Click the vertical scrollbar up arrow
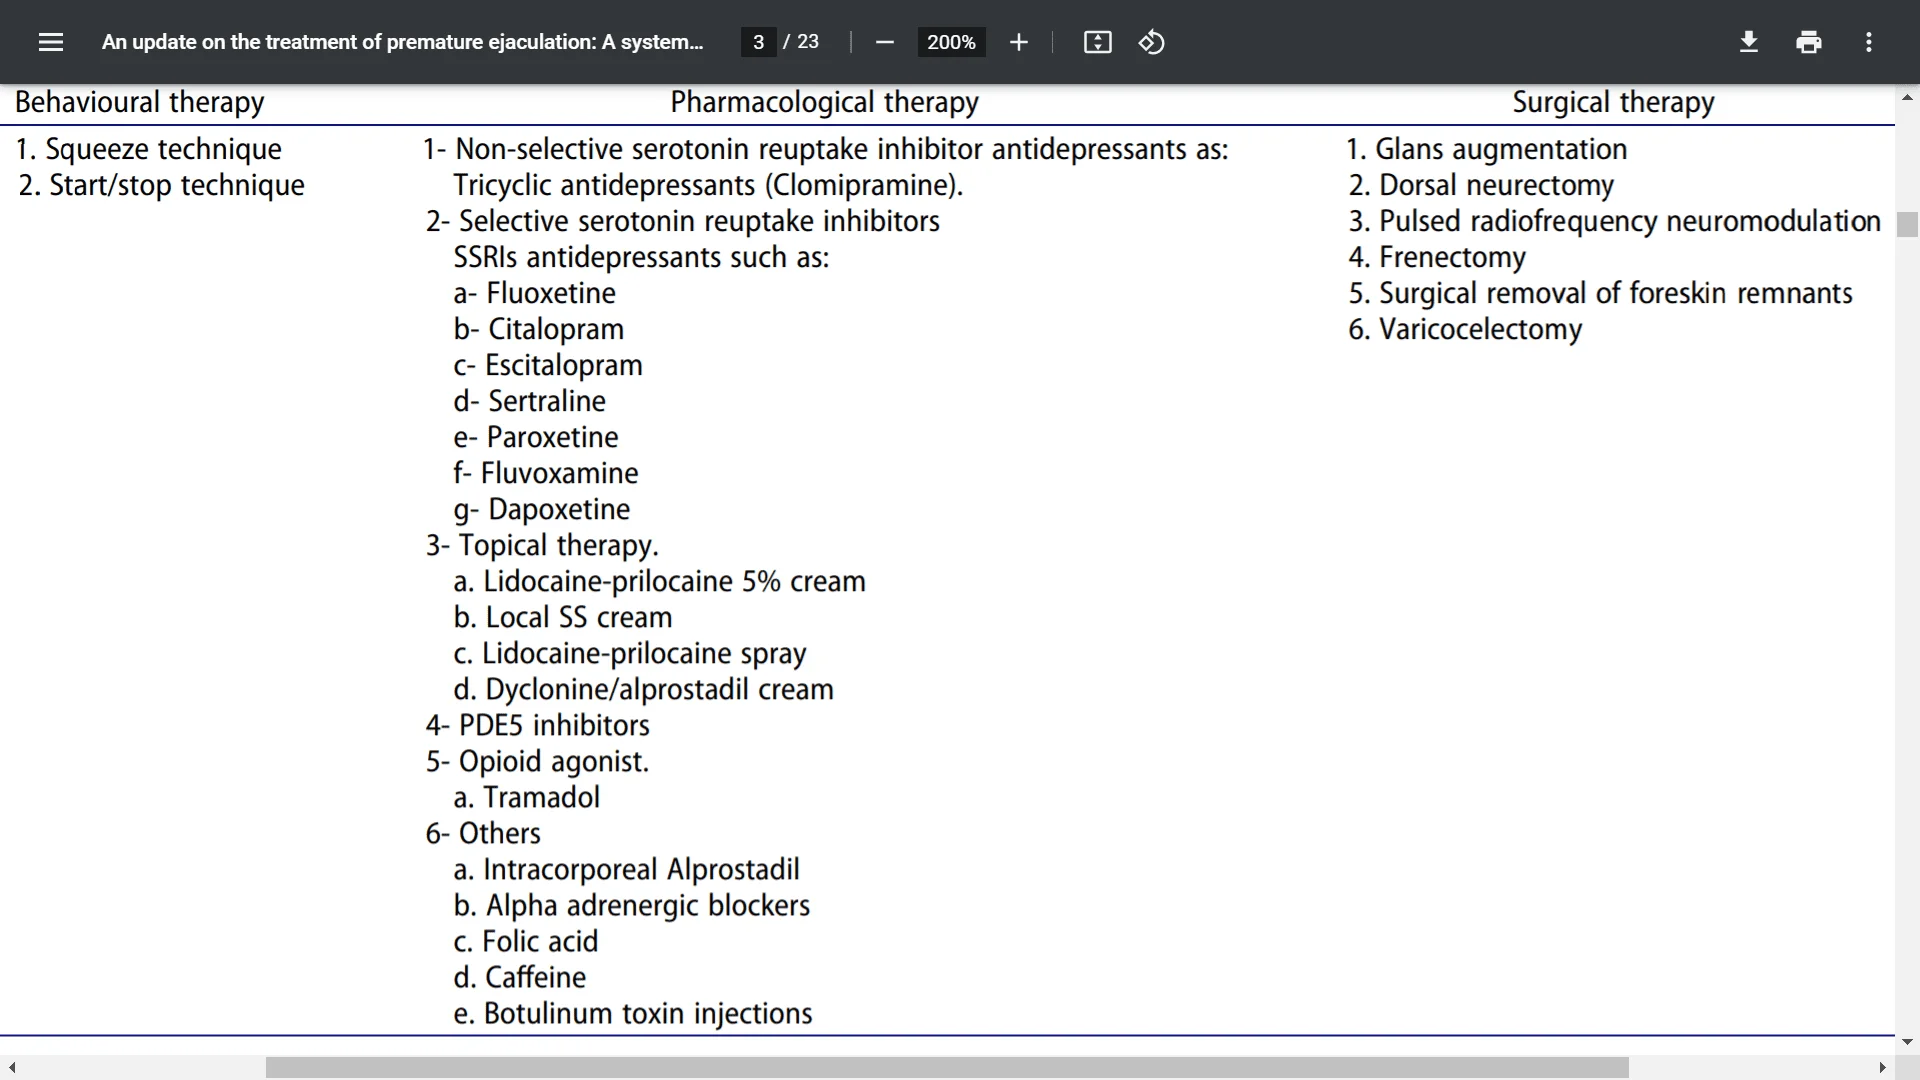This screenshot has width=1920, height=1080. [x=1907, y=98]
